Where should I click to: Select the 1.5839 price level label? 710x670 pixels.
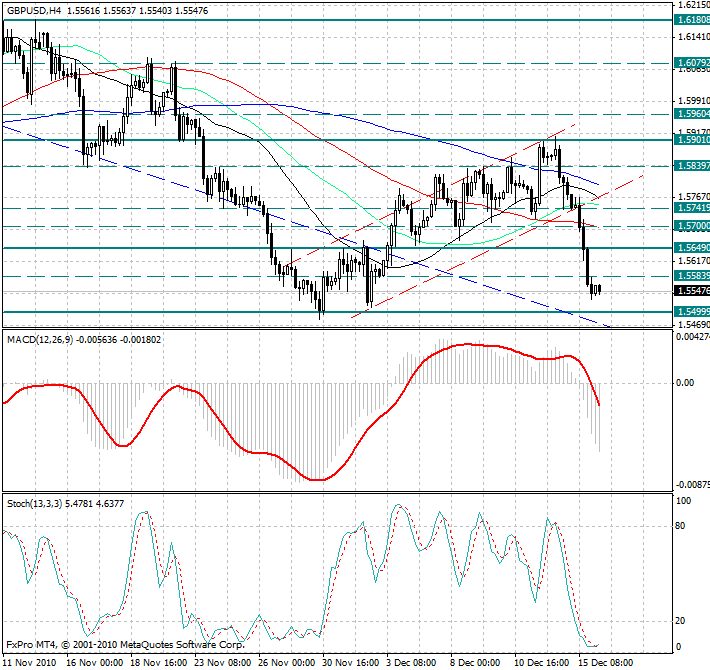pos(692,165)
